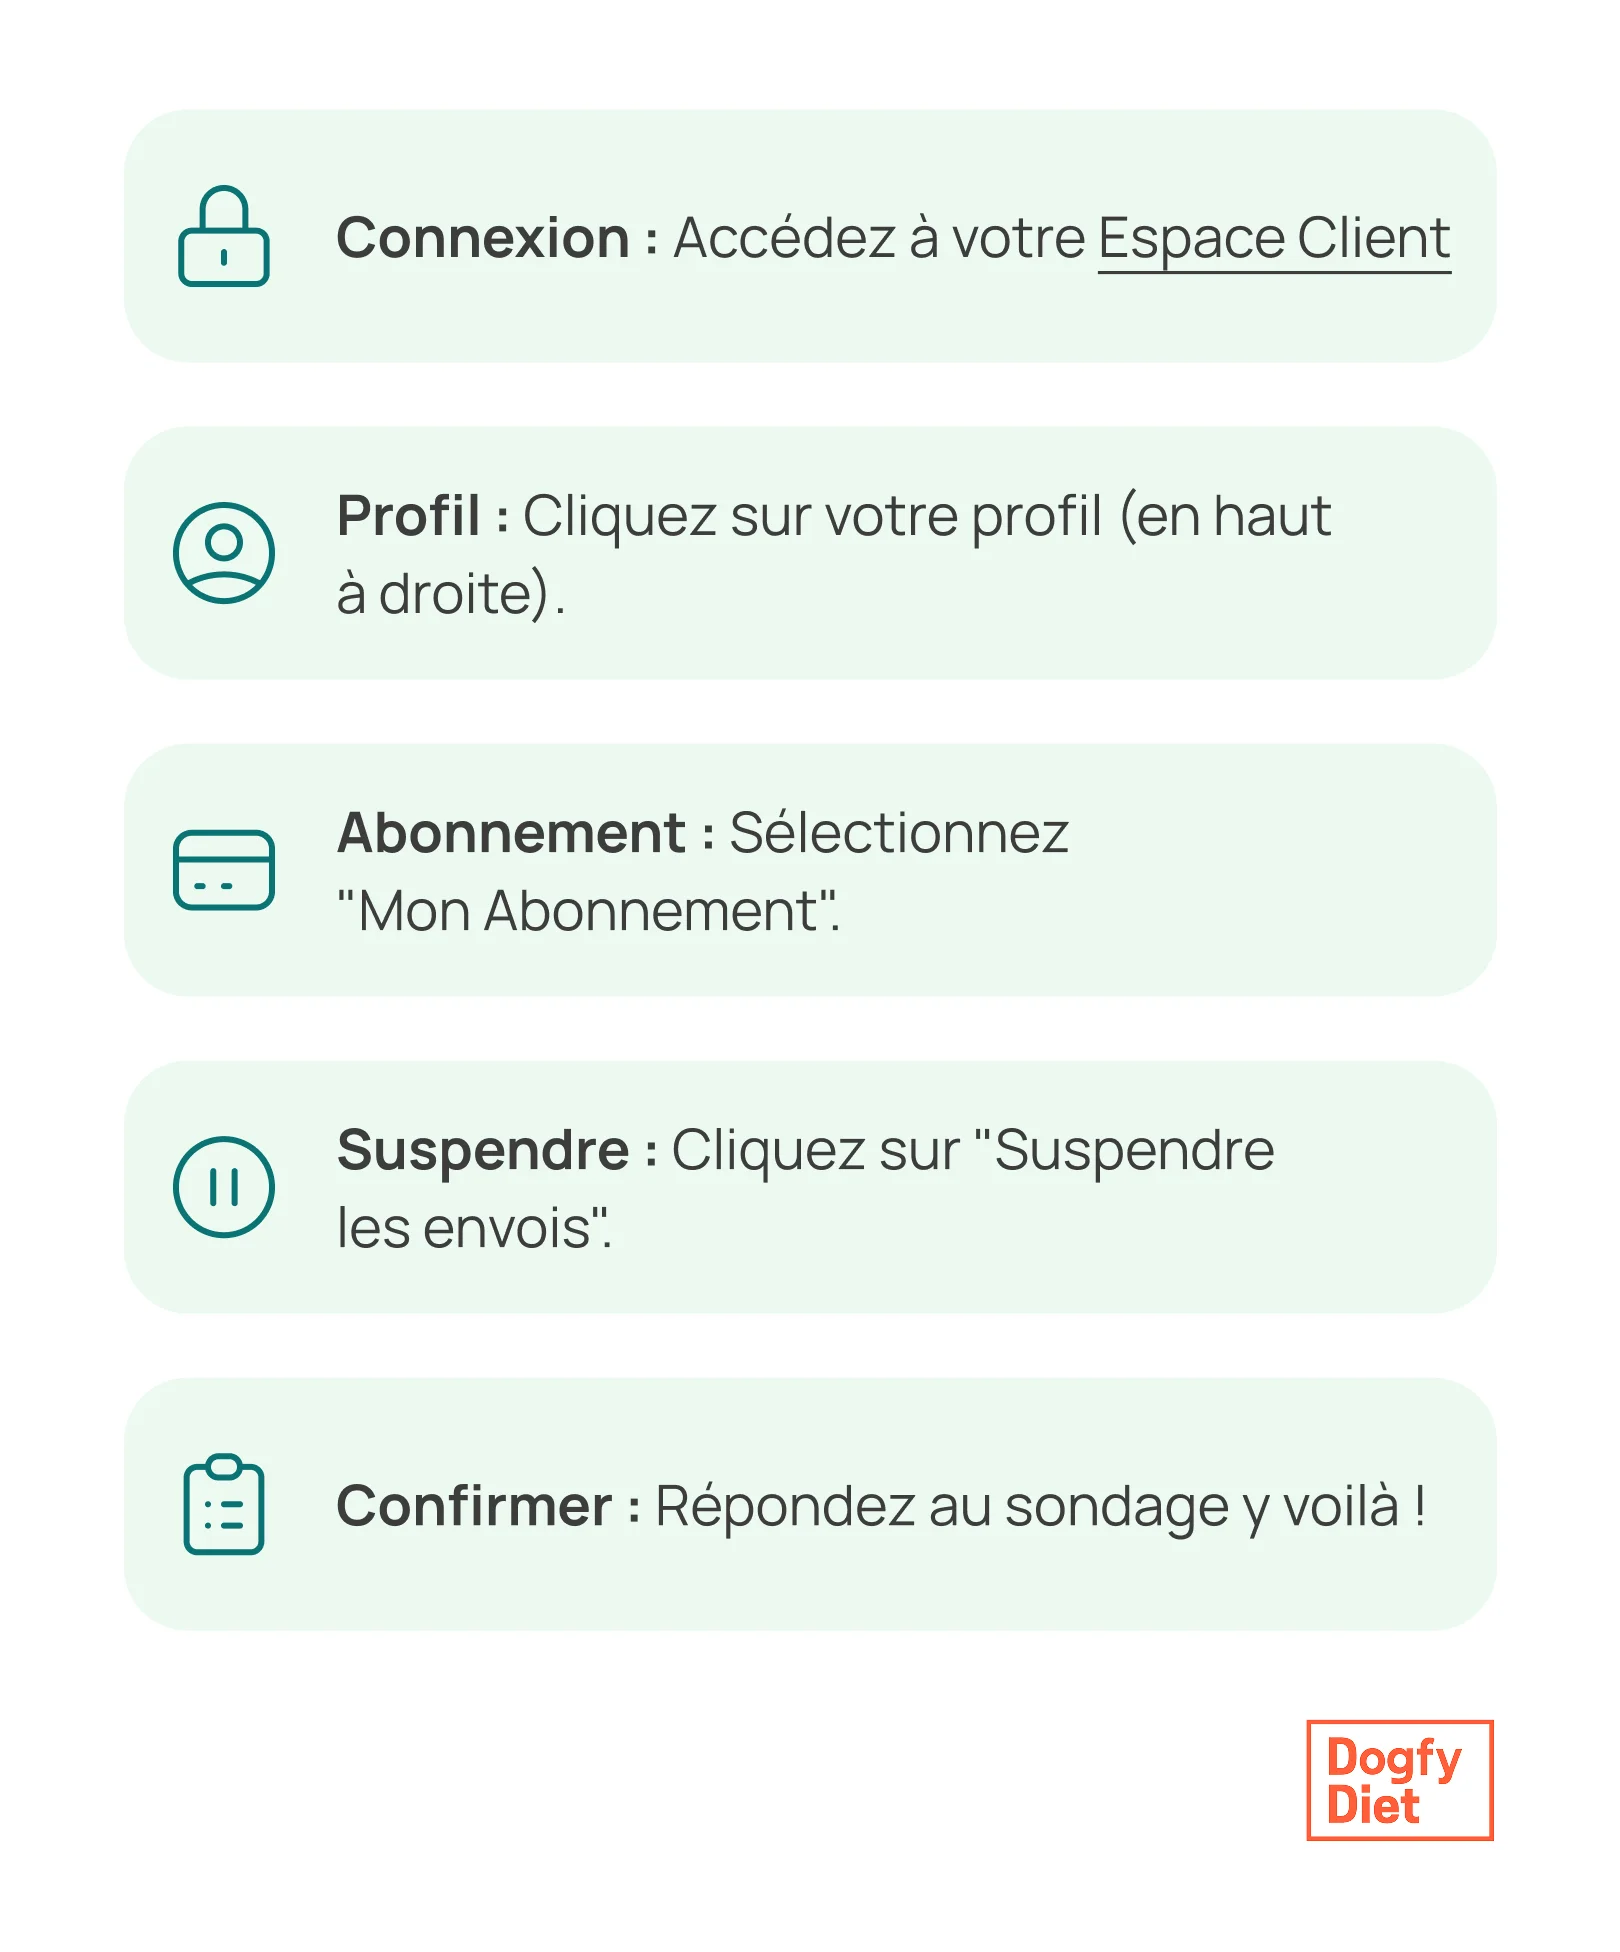Click the clipboard survey icon
Image resolution: width=1620 pixels, height=1952 pixels.
[x=223, y=1504]
